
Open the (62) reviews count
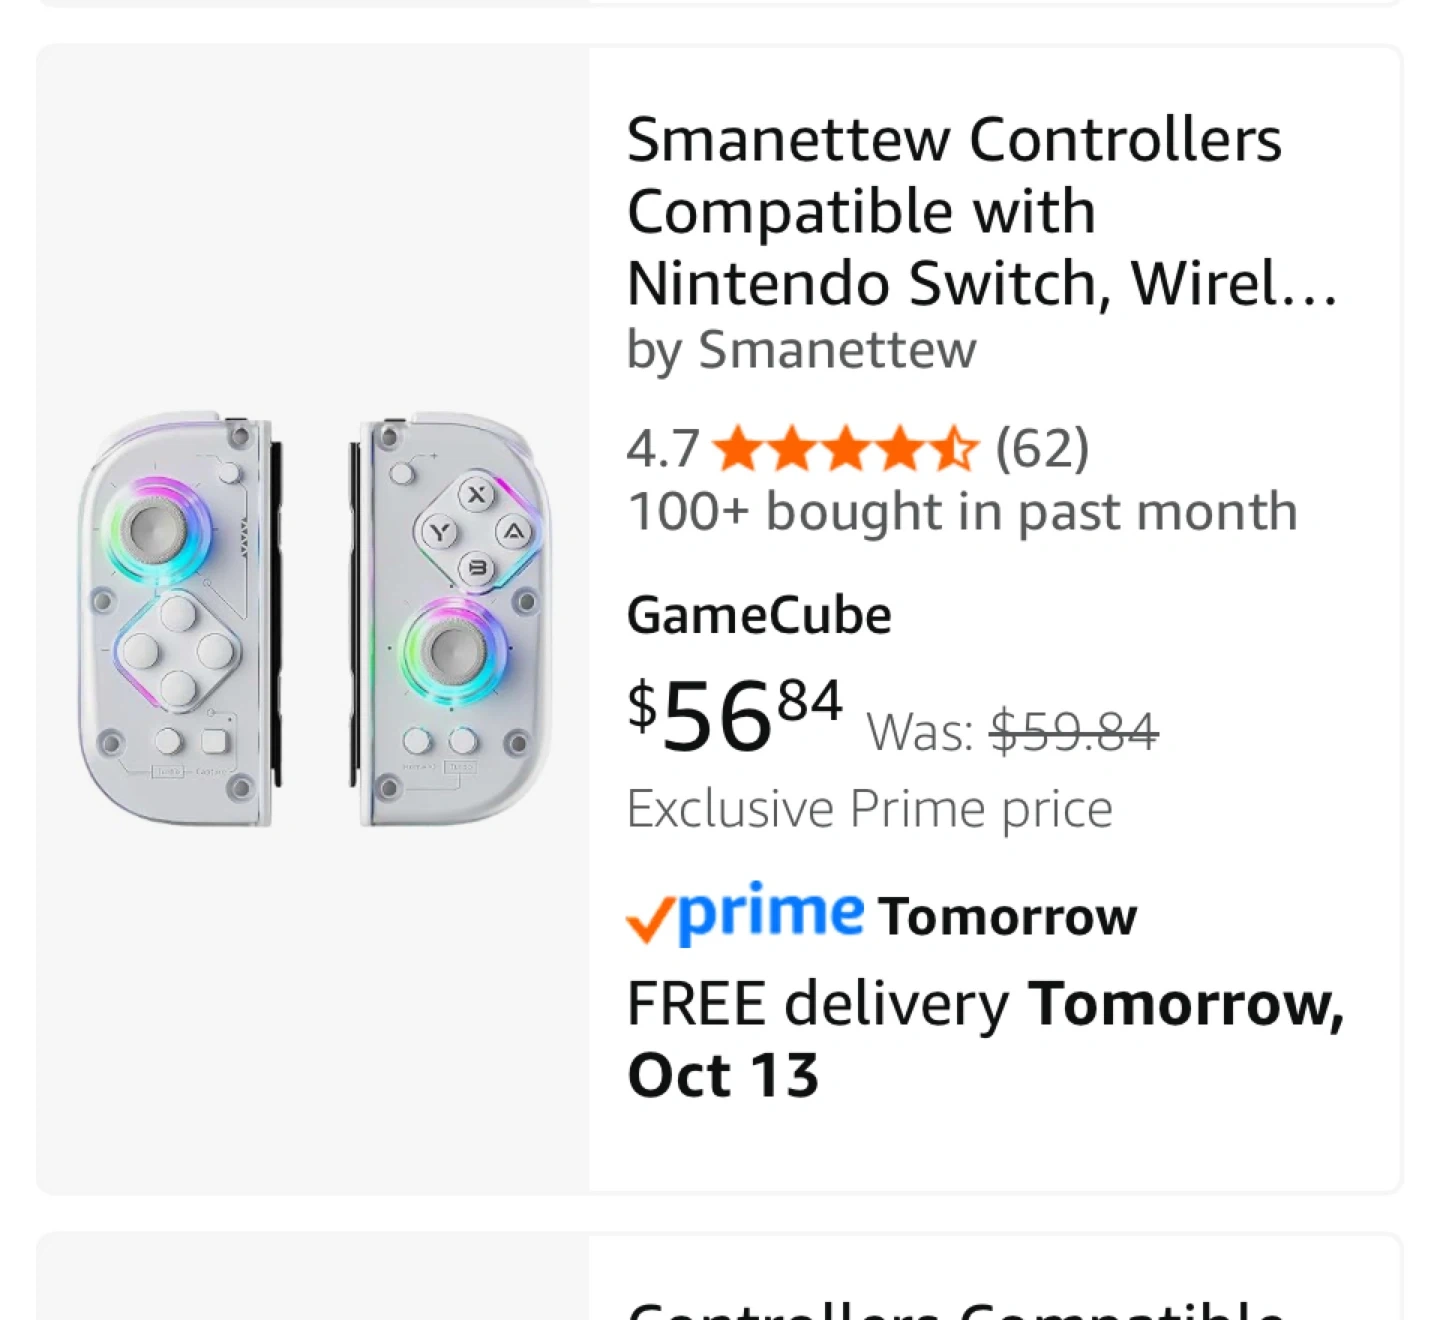[1042, 448]
